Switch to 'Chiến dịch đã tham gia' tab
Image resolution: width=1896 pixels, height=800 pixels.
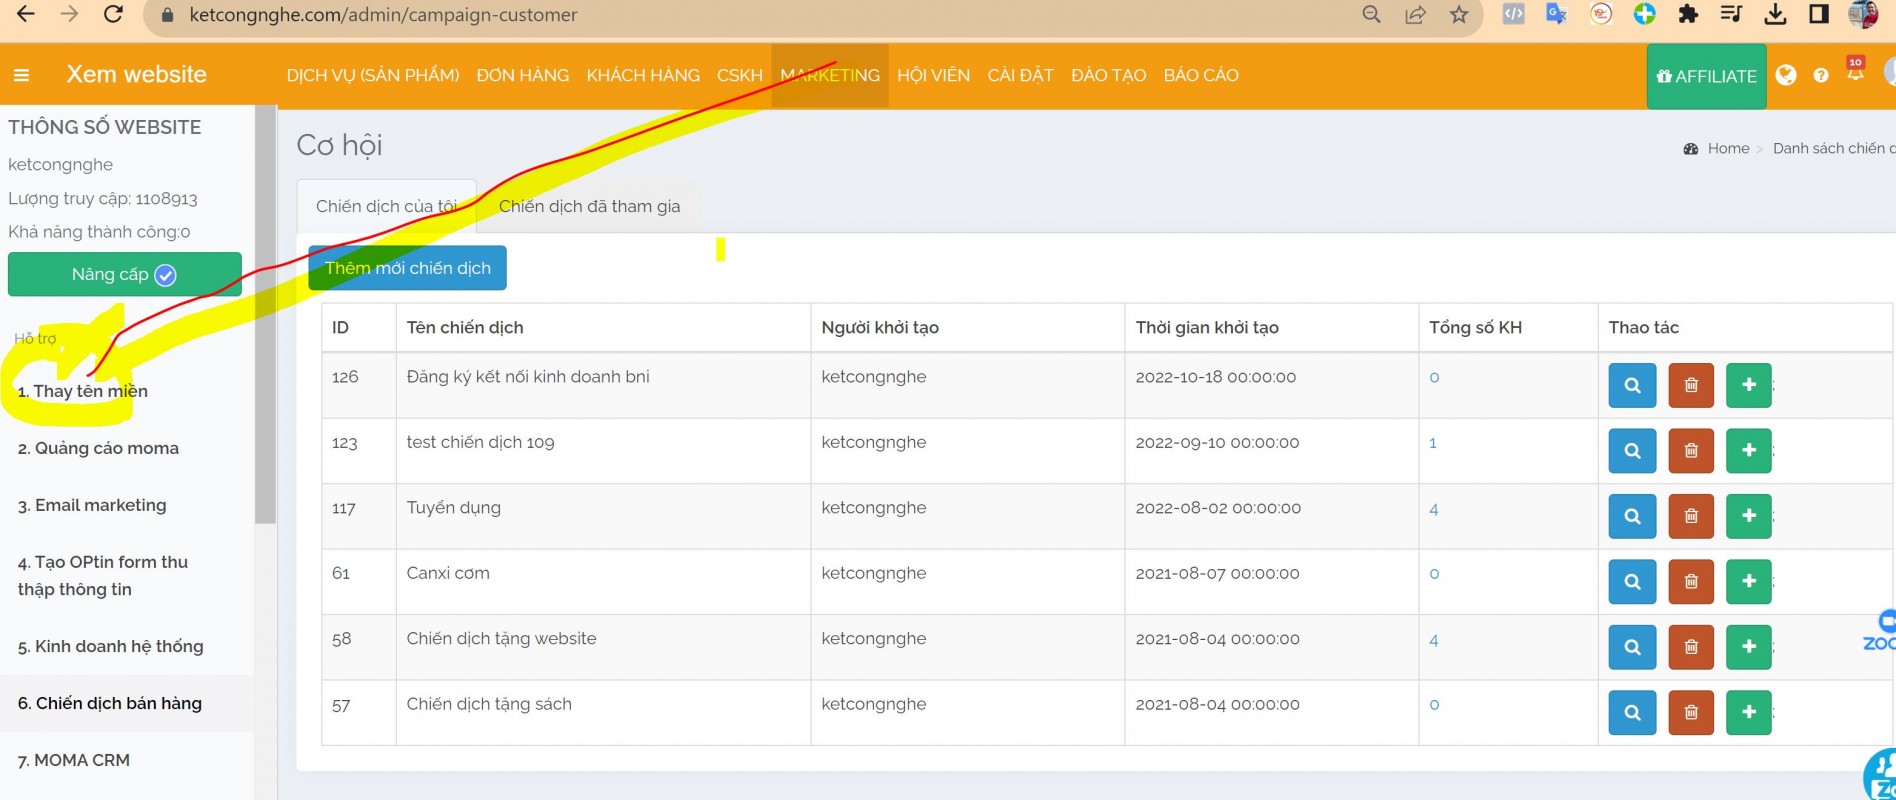[x=589, y=207]
